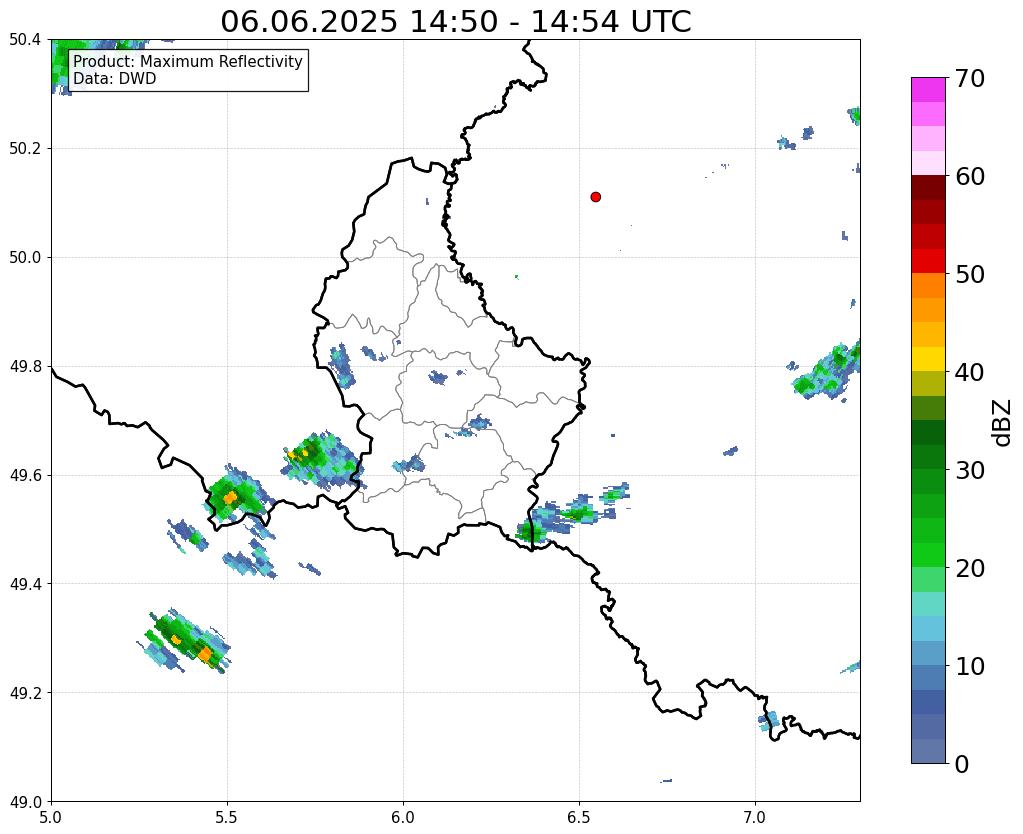1023x834 pixels.
Task: Click the 5.0 longitude axis label
Action: pyautogui.click(x=51, y=817)
